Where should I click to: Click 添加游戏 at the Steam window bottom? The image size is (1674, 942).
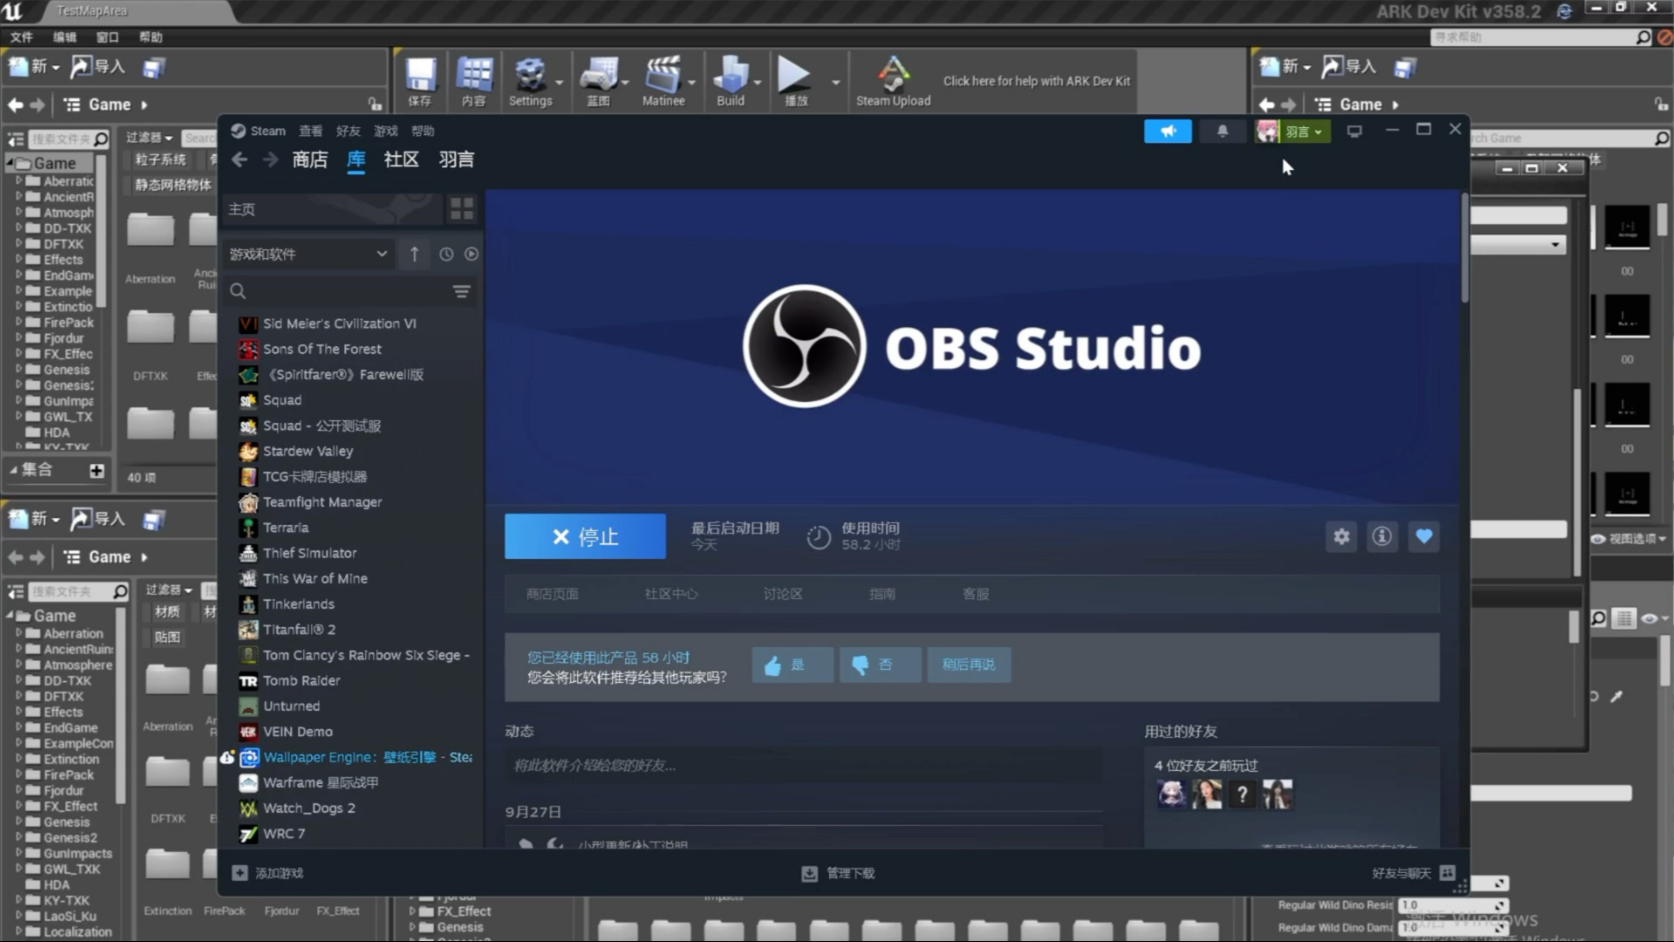tap(268, 873)
